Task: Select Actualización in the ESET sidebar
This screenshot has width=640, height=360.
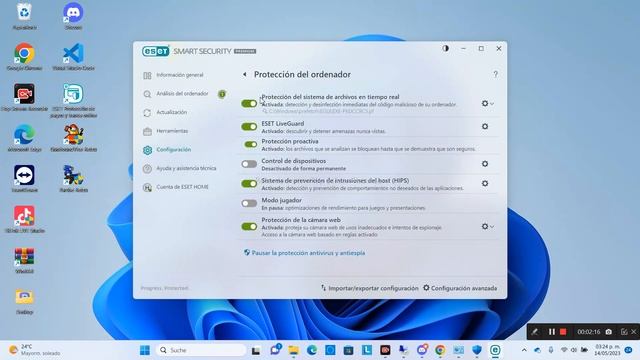Action: pyautogui.click(x=171, y=112)
